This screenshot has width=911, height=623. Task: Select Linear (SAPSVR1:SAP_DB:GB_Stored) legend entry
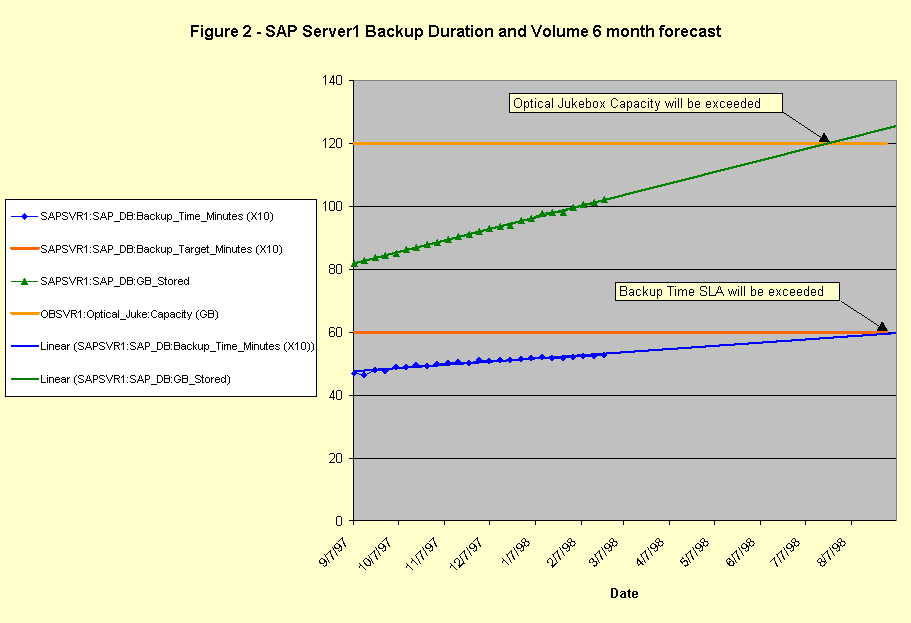pyautogui.click(x=135, y=379)
